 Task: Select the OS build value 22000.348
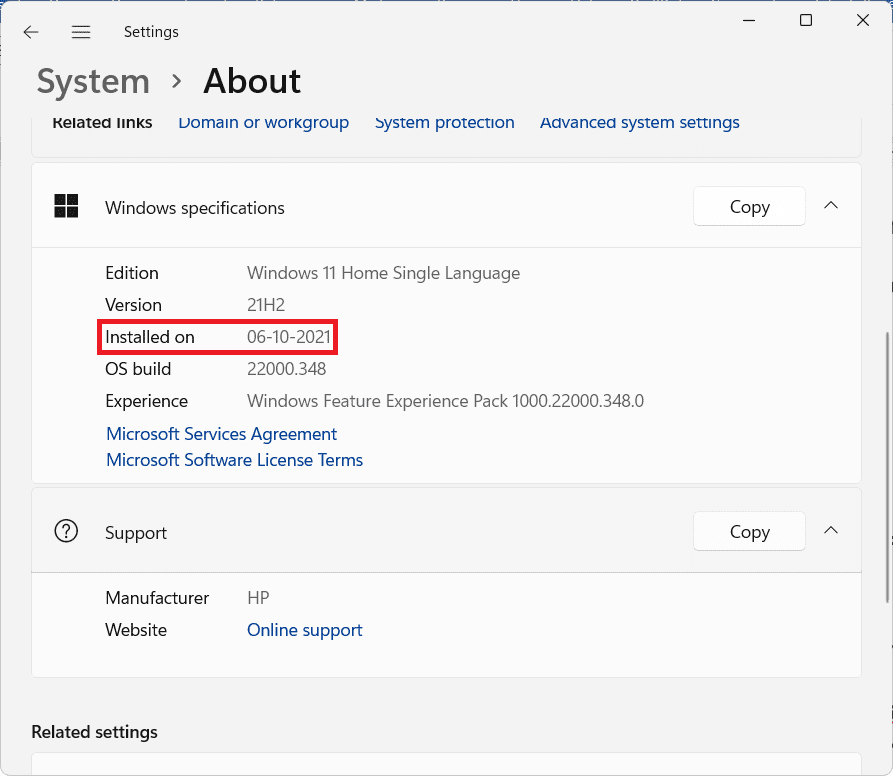point(286,369)
